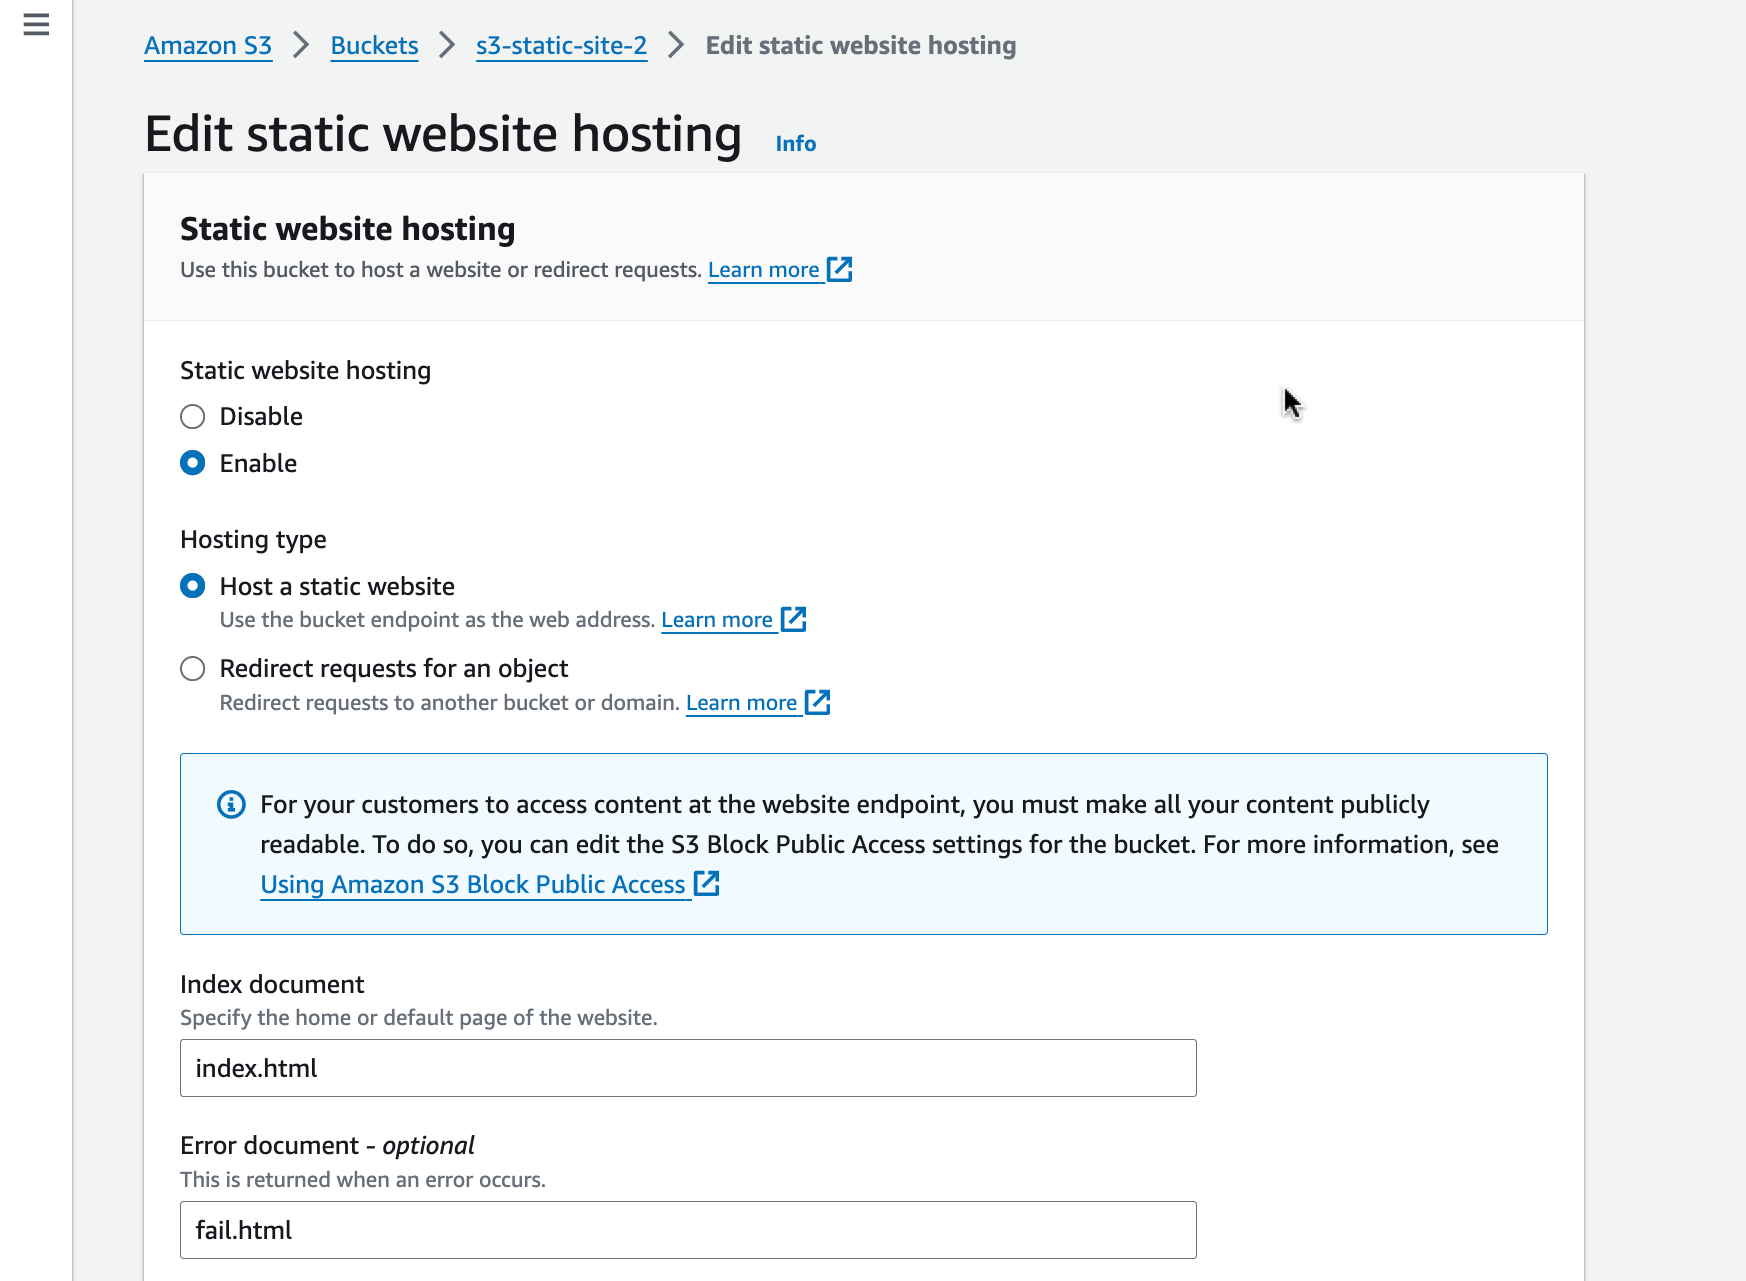Open Learn more about redirecting requests
The width and height of the screenshot is (1746, 1281).
point(741,703)
